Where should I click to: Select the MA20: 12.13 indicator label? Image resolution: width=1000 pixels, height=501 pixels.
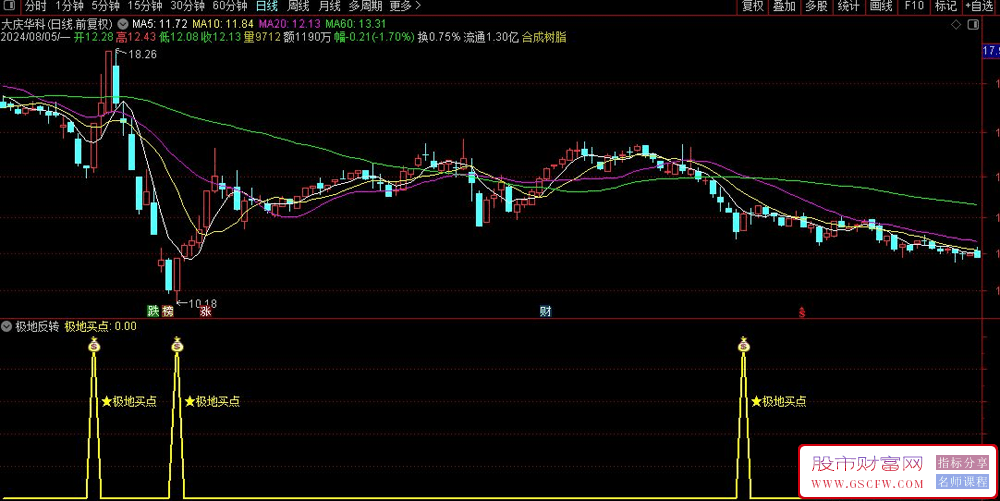[x=290, y=24]
